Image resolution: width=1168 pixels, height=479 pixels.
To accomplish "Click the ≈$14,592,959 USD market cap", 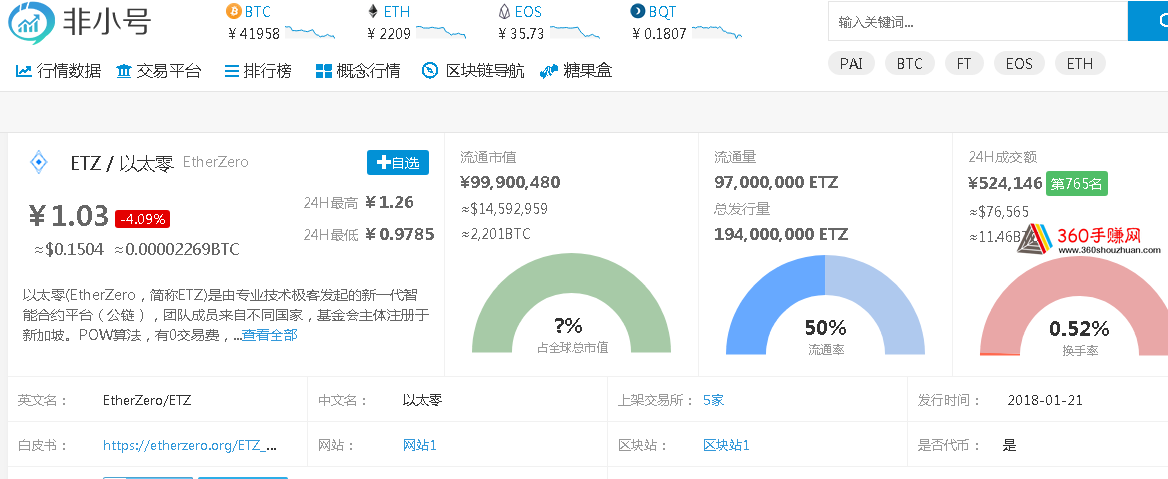I will click(504, 209).
